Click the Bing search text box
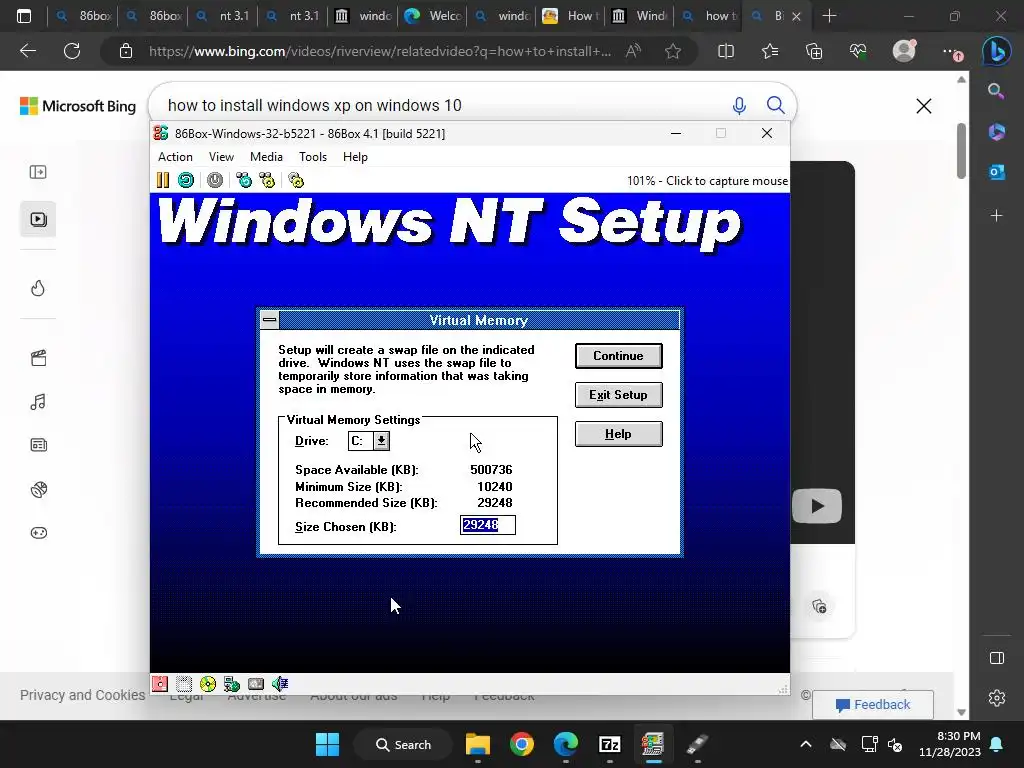 pos(444,105)
